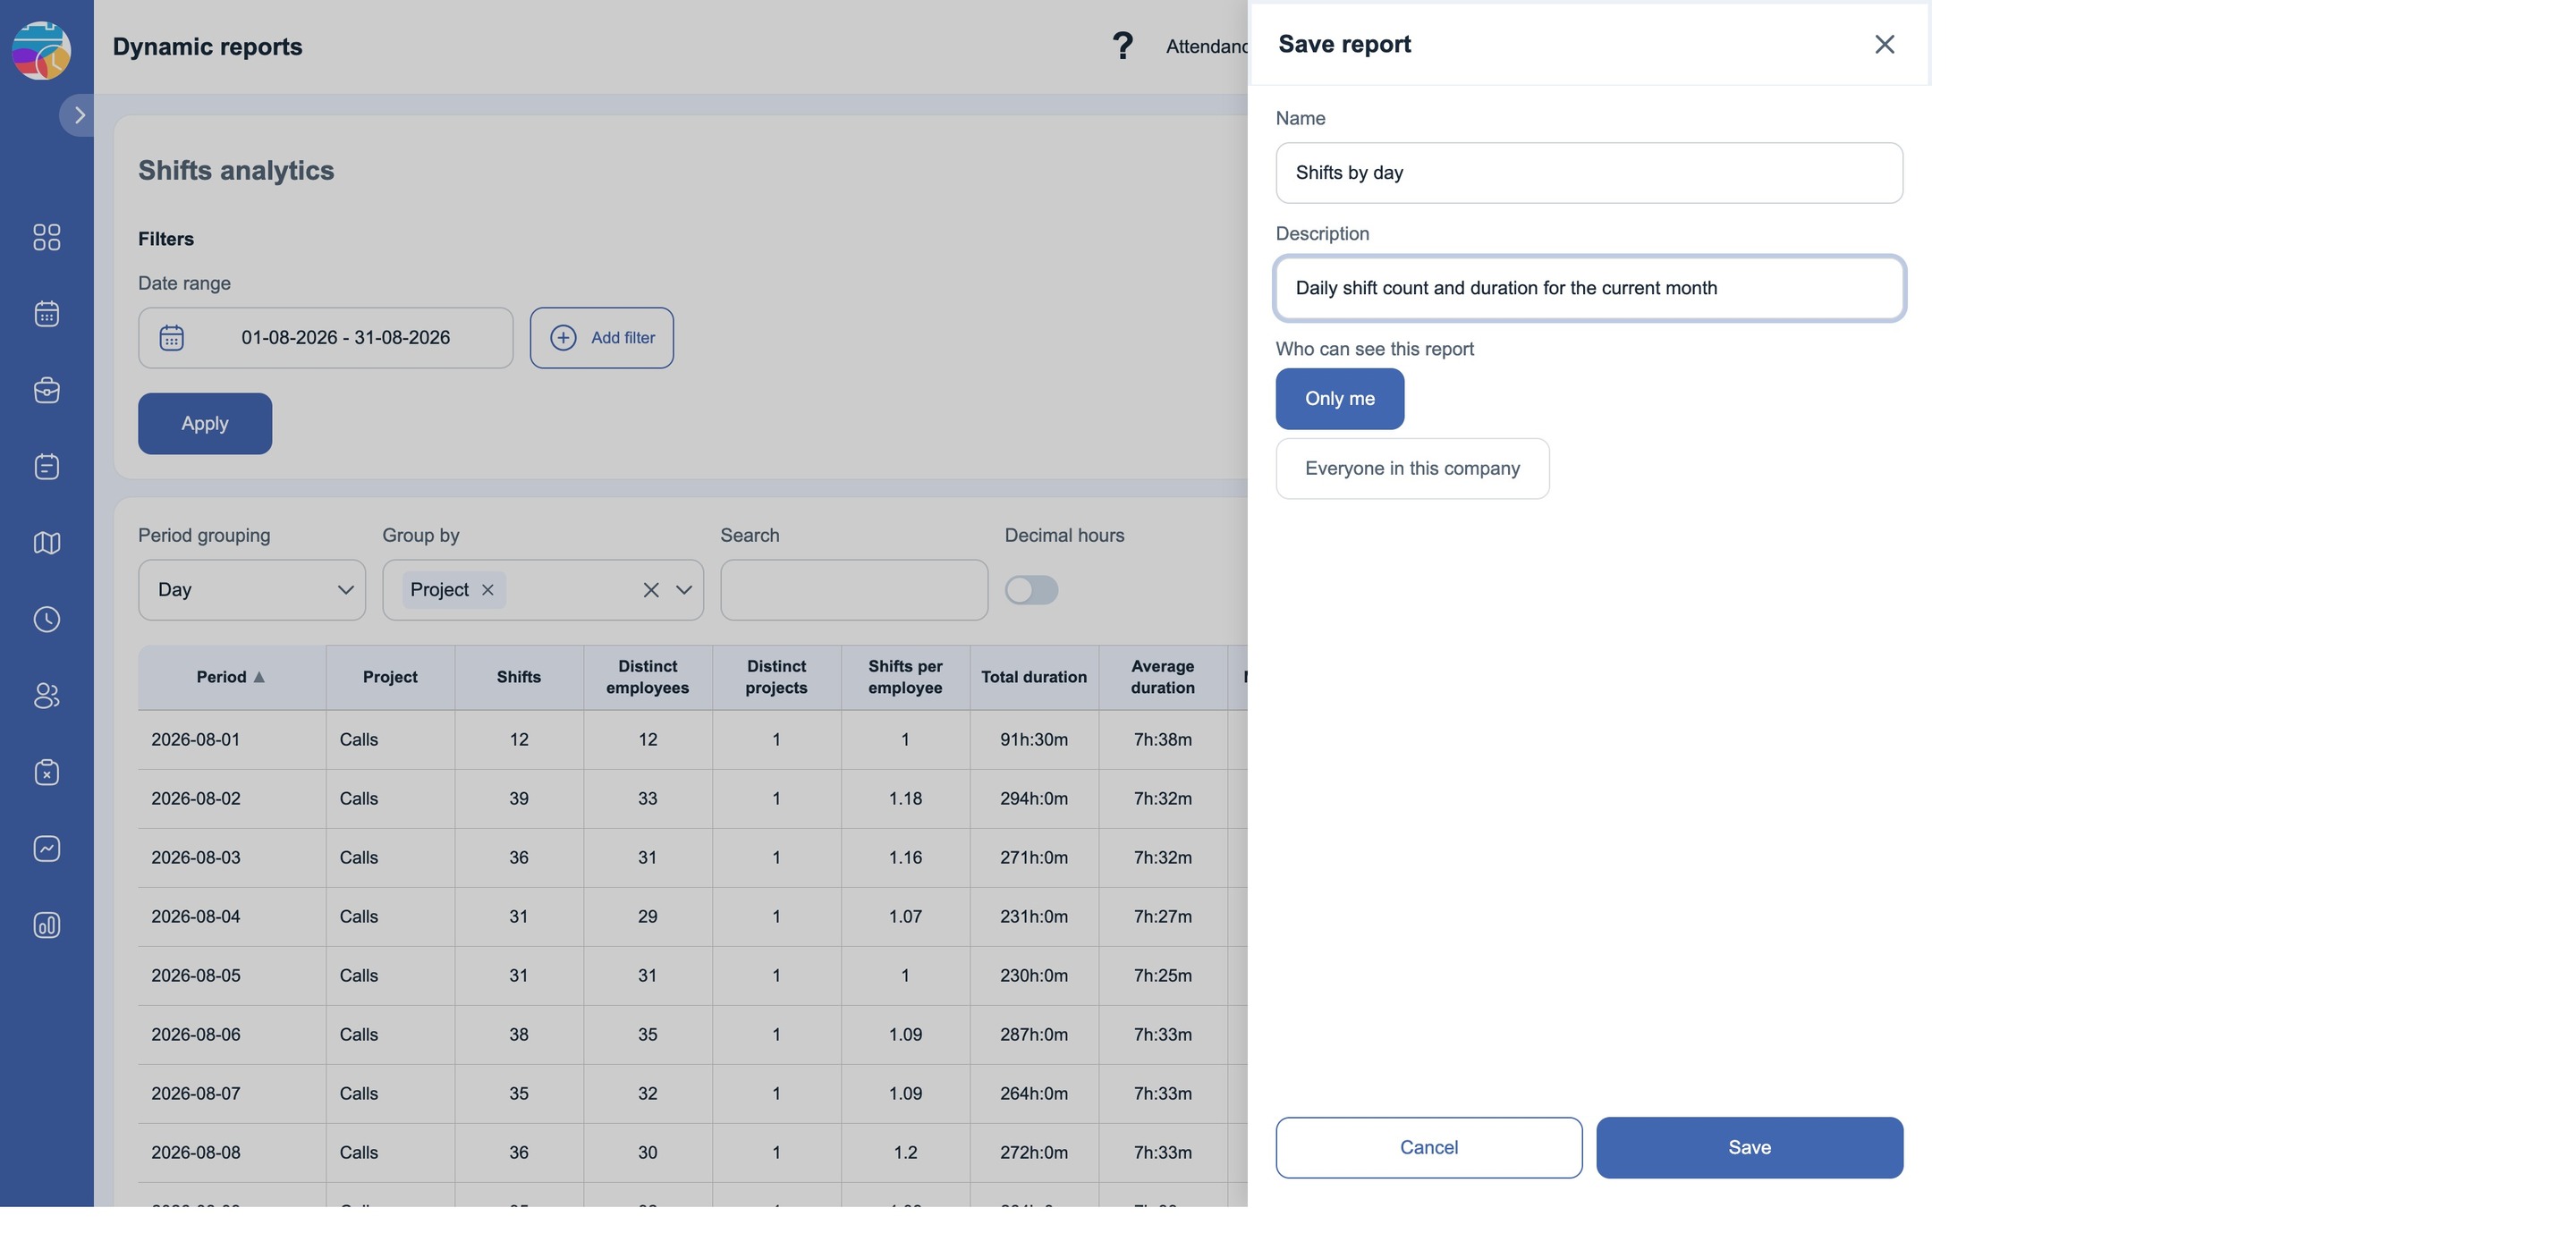The height and width of the screenshot is (1233, 2576).
Task: Open the briefcase projects icon in sidebar
Action: (x=46, y=390)
